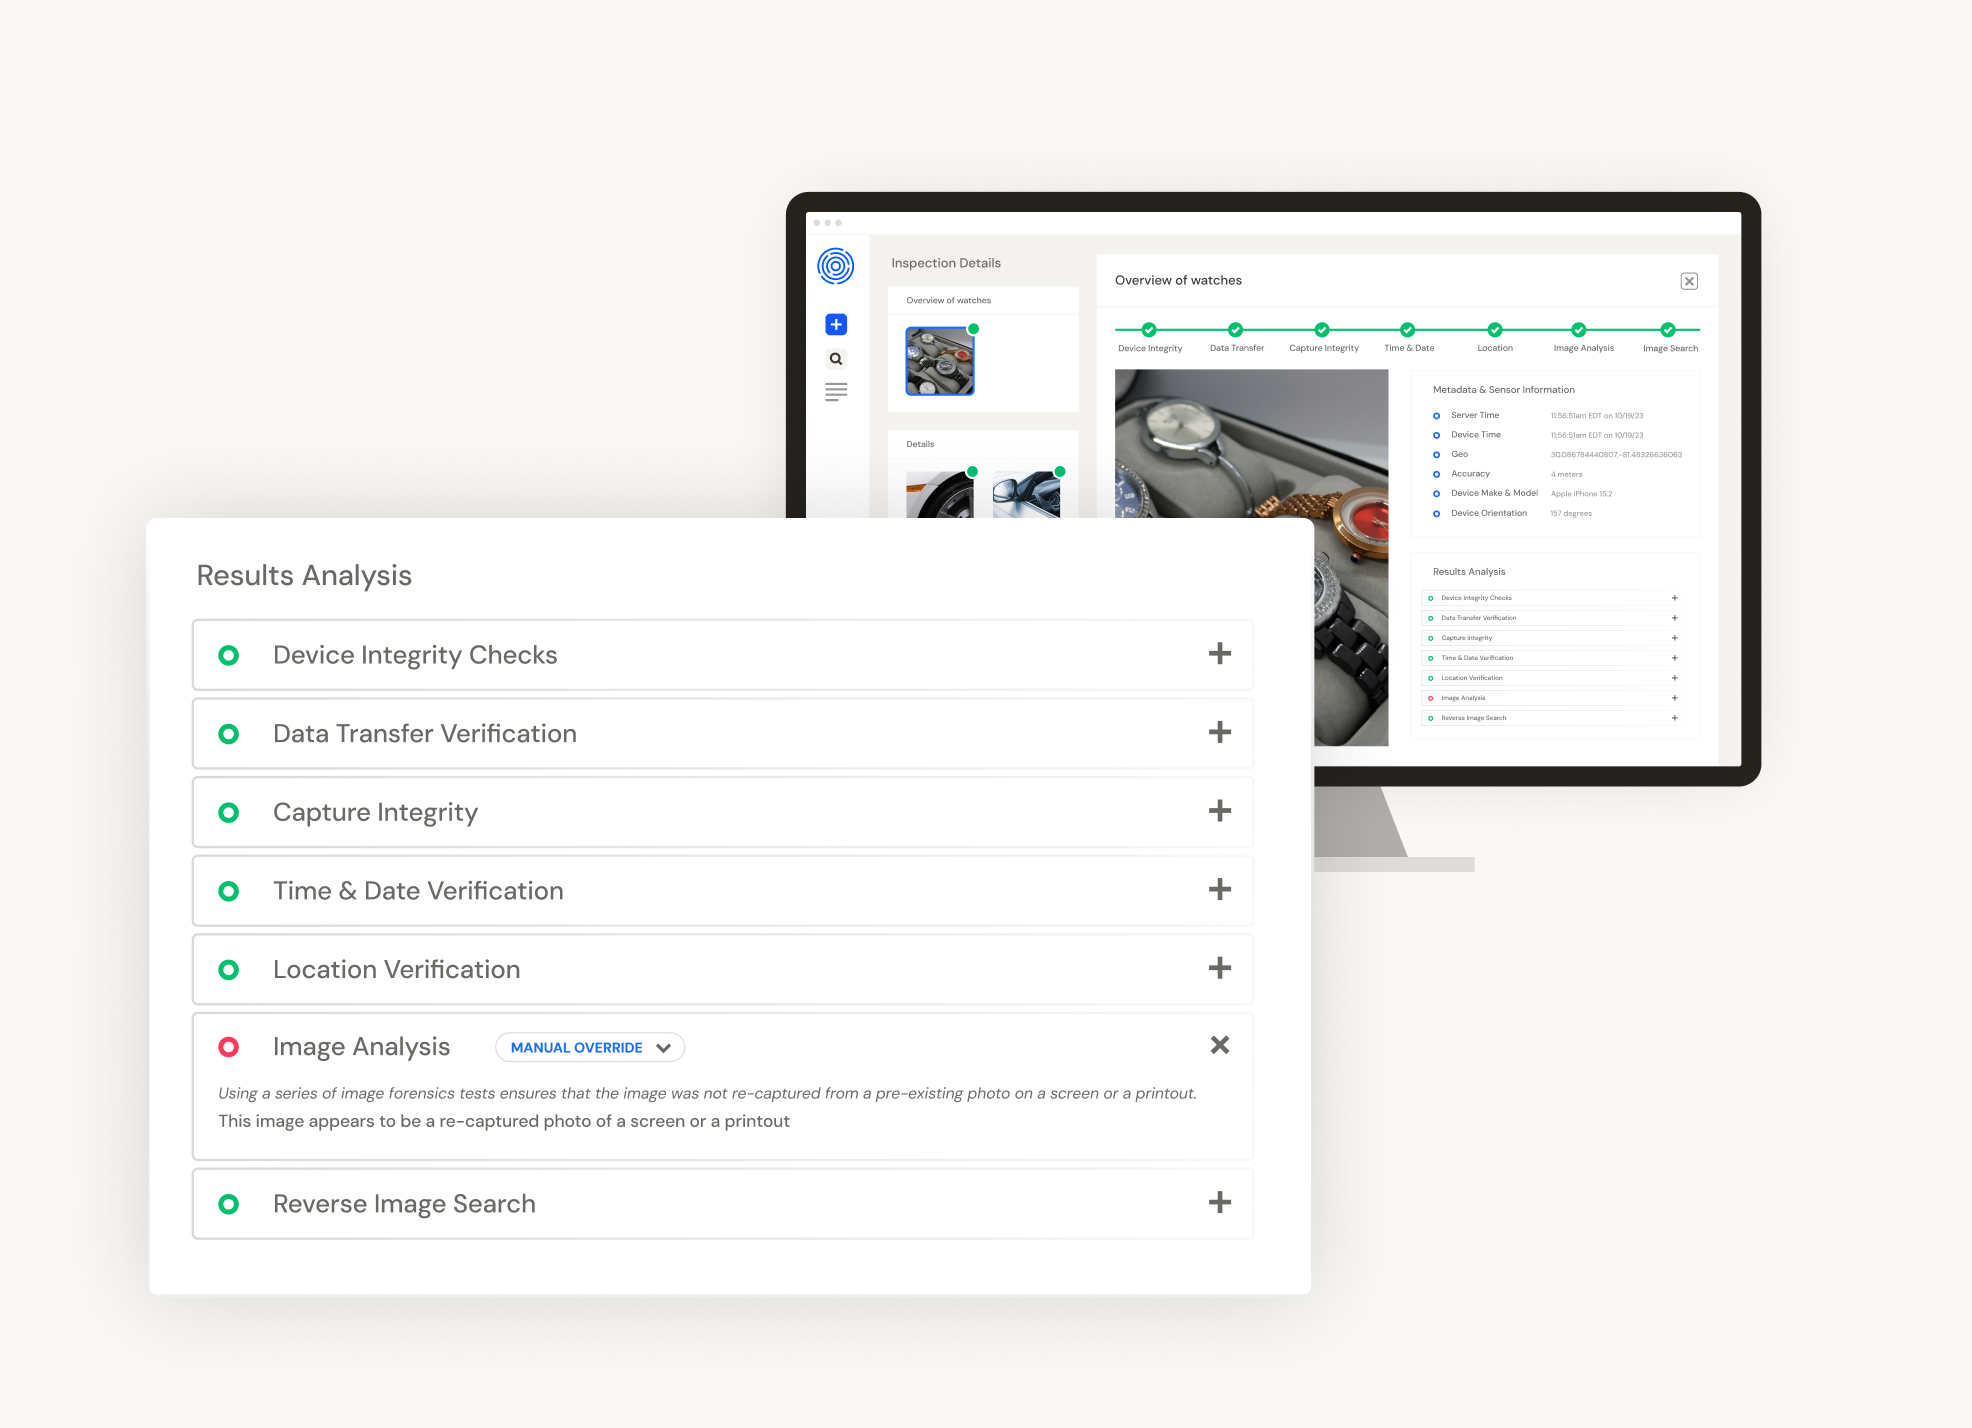1972x1428 pixels.
Task: Click the blue plus icon in sidebar
Action: (836, 325)
